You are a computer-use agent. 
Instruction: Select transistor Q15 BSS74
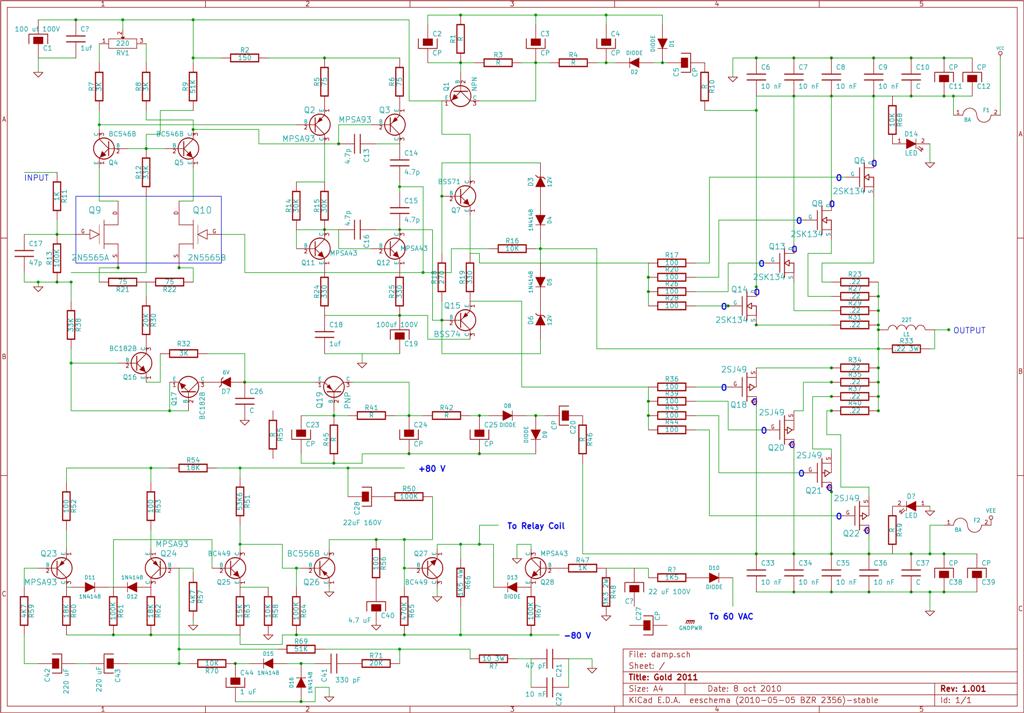(464, 320)
